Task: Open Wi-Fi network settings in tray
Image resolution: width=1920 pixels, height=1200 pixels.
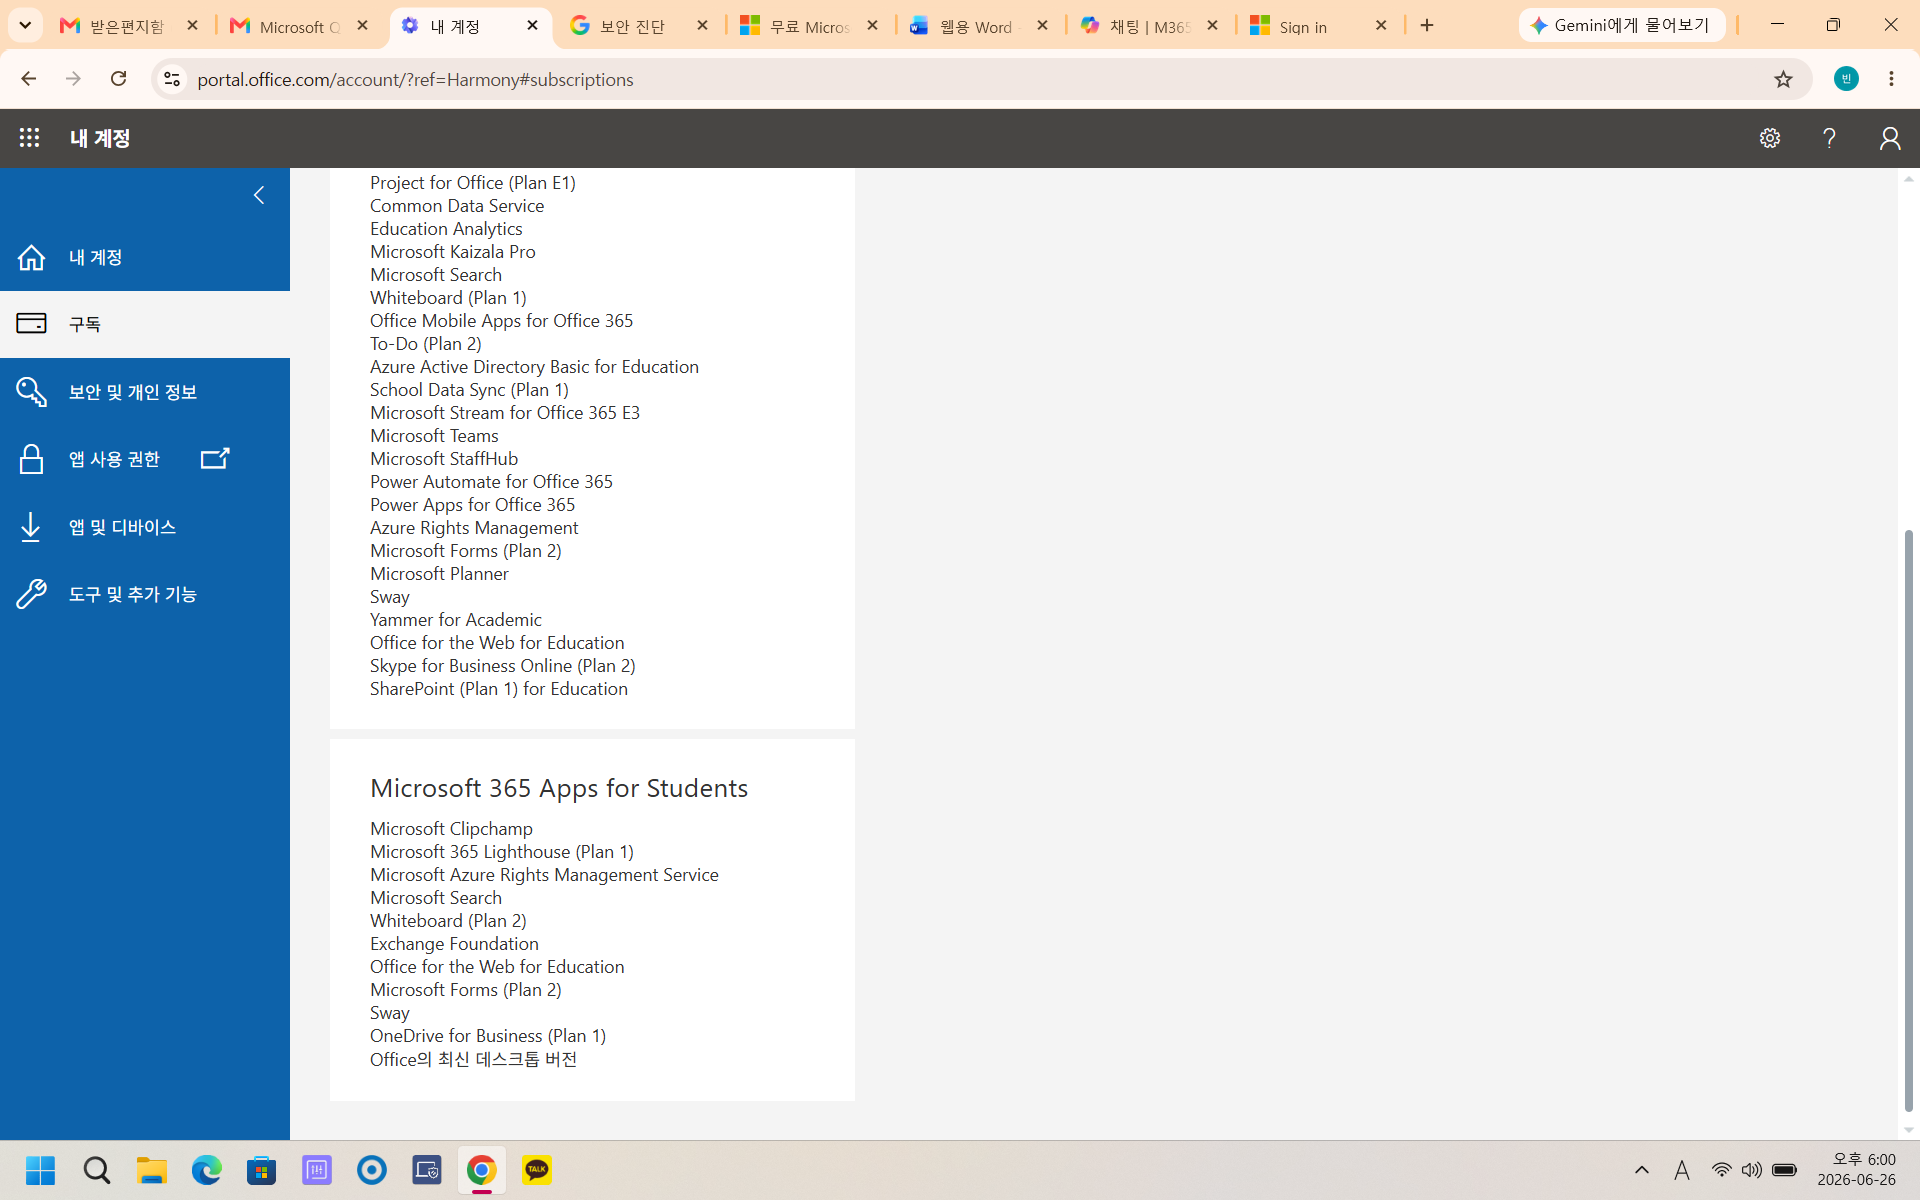Action: [1721, 1170]
